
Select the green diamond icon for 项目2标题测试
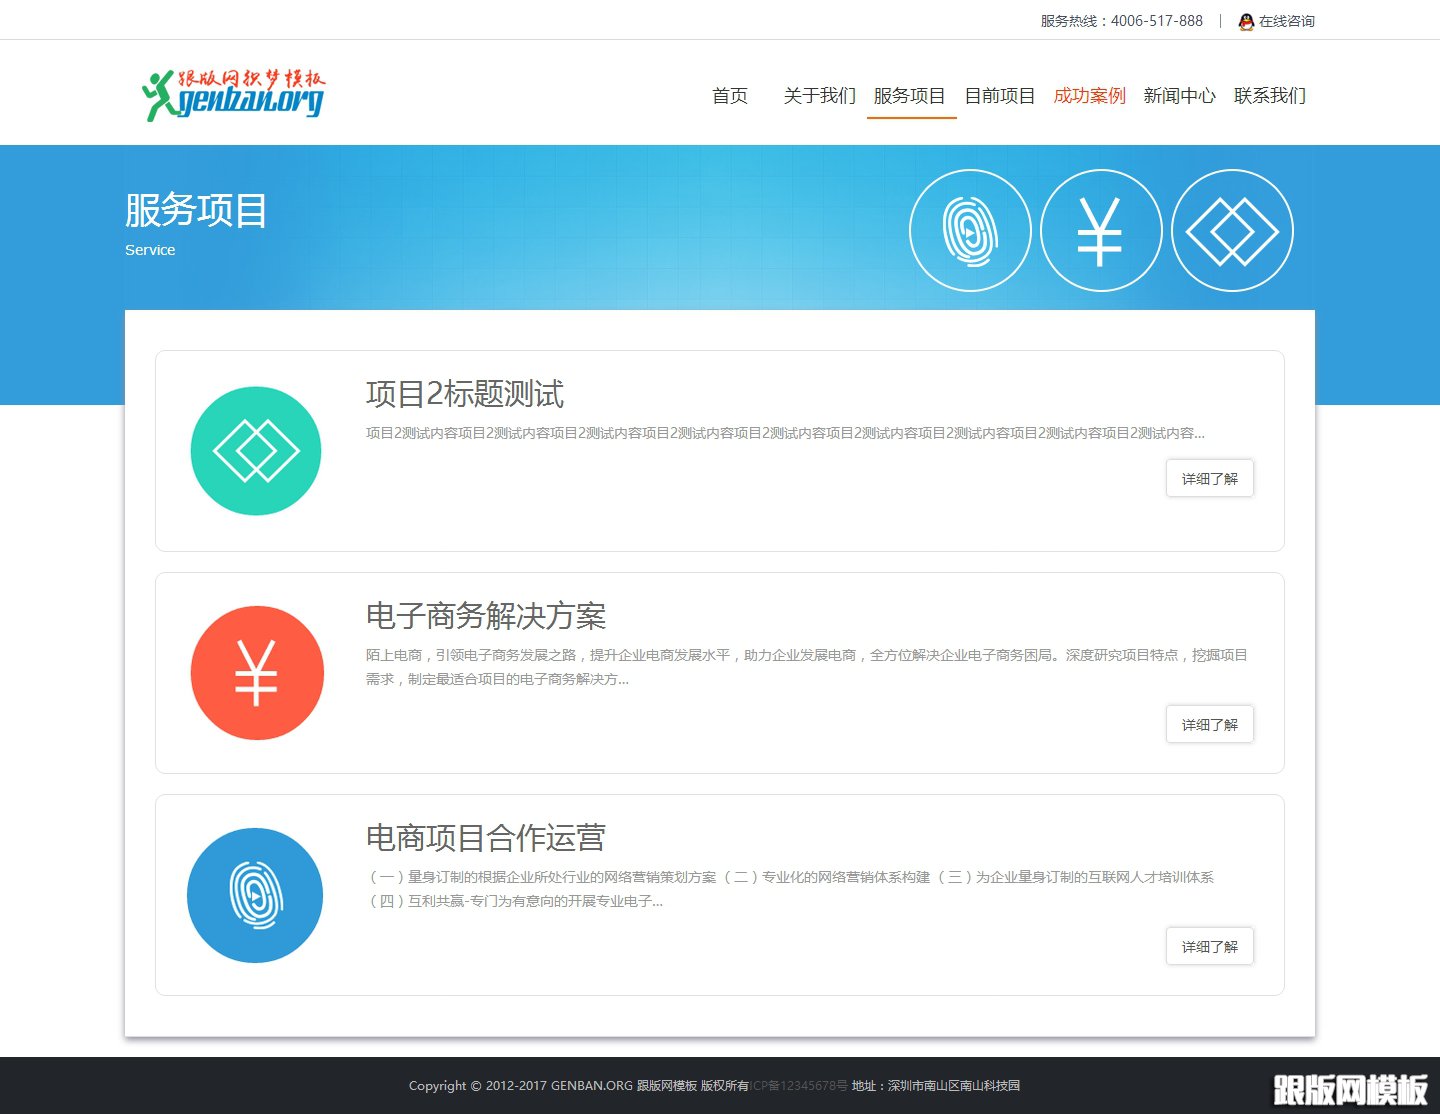tap(256, 450)
